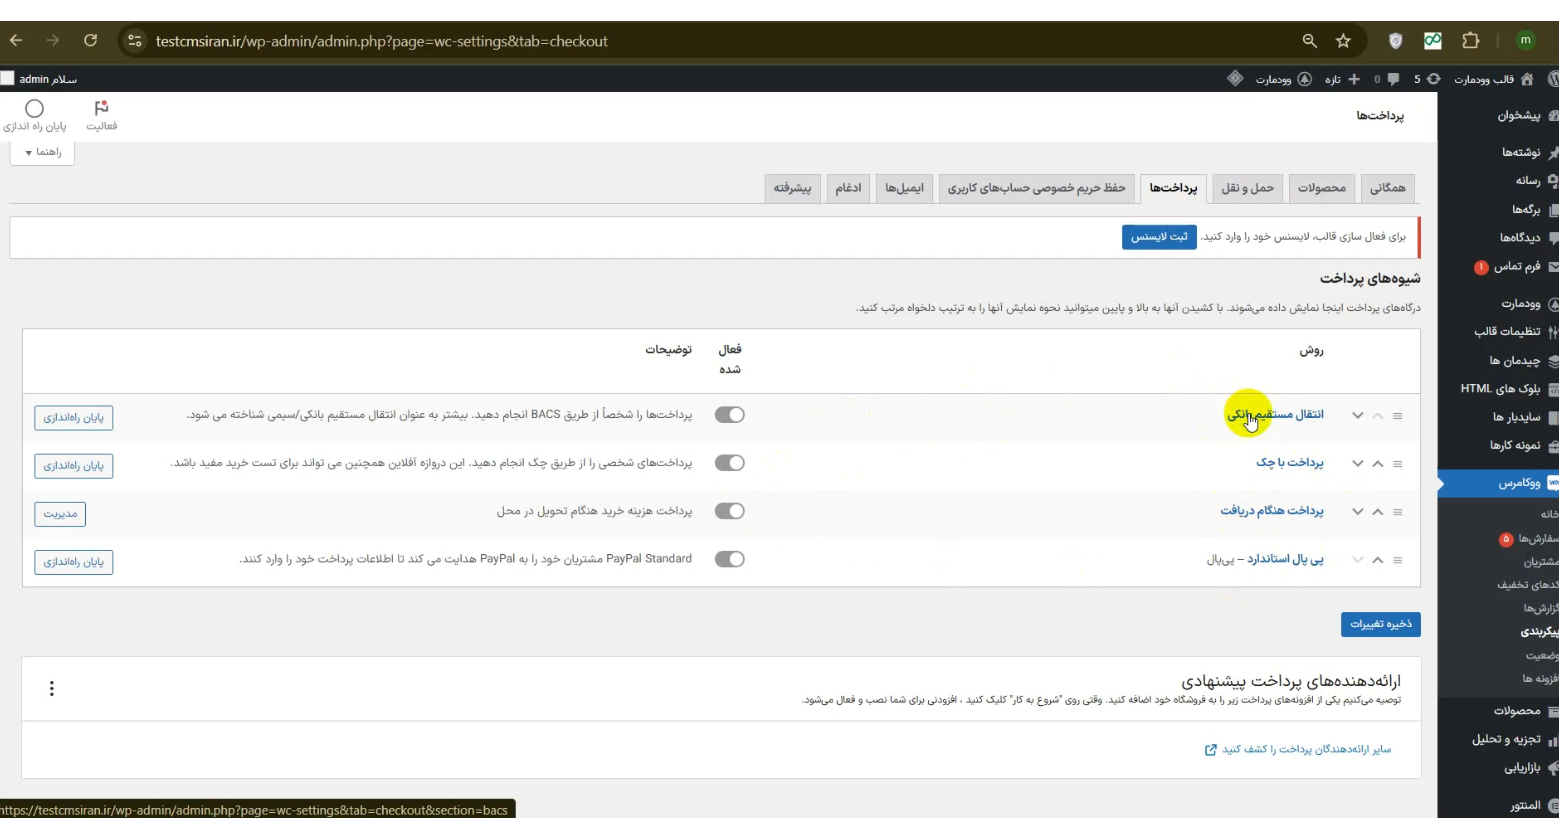This screenshot has height=839, width=1559.
Task: Open the 'وودمارت' item in the admin bar
Action: tap(1283, 79)
